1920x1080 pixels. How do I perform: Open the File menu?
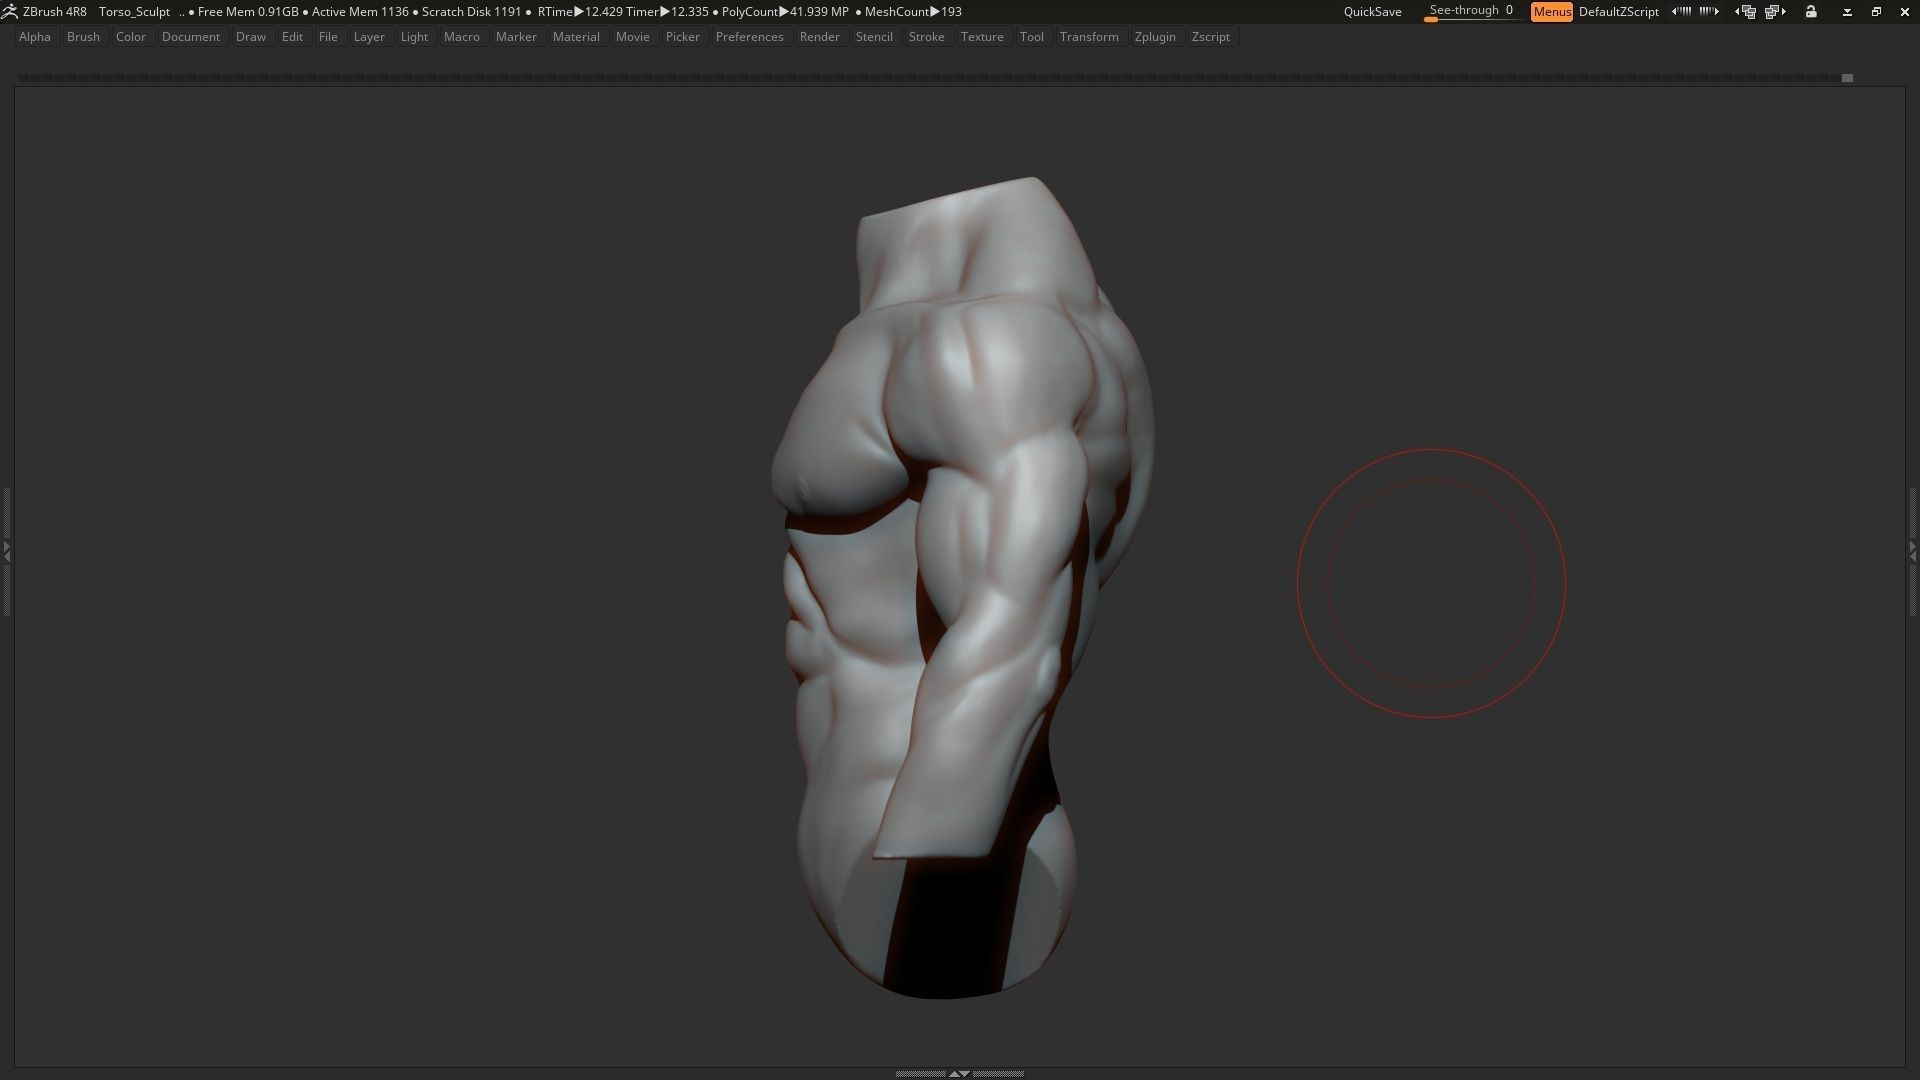(328, 37)
